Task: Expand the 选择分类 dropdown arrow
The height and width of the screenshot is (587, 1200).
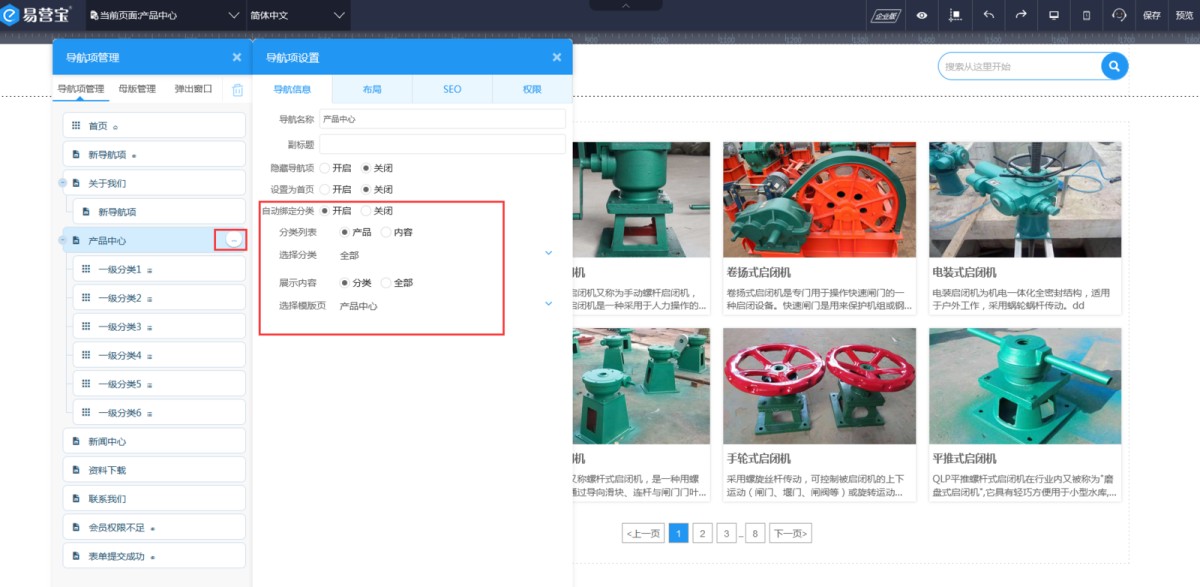Action: tap(548, 253)
